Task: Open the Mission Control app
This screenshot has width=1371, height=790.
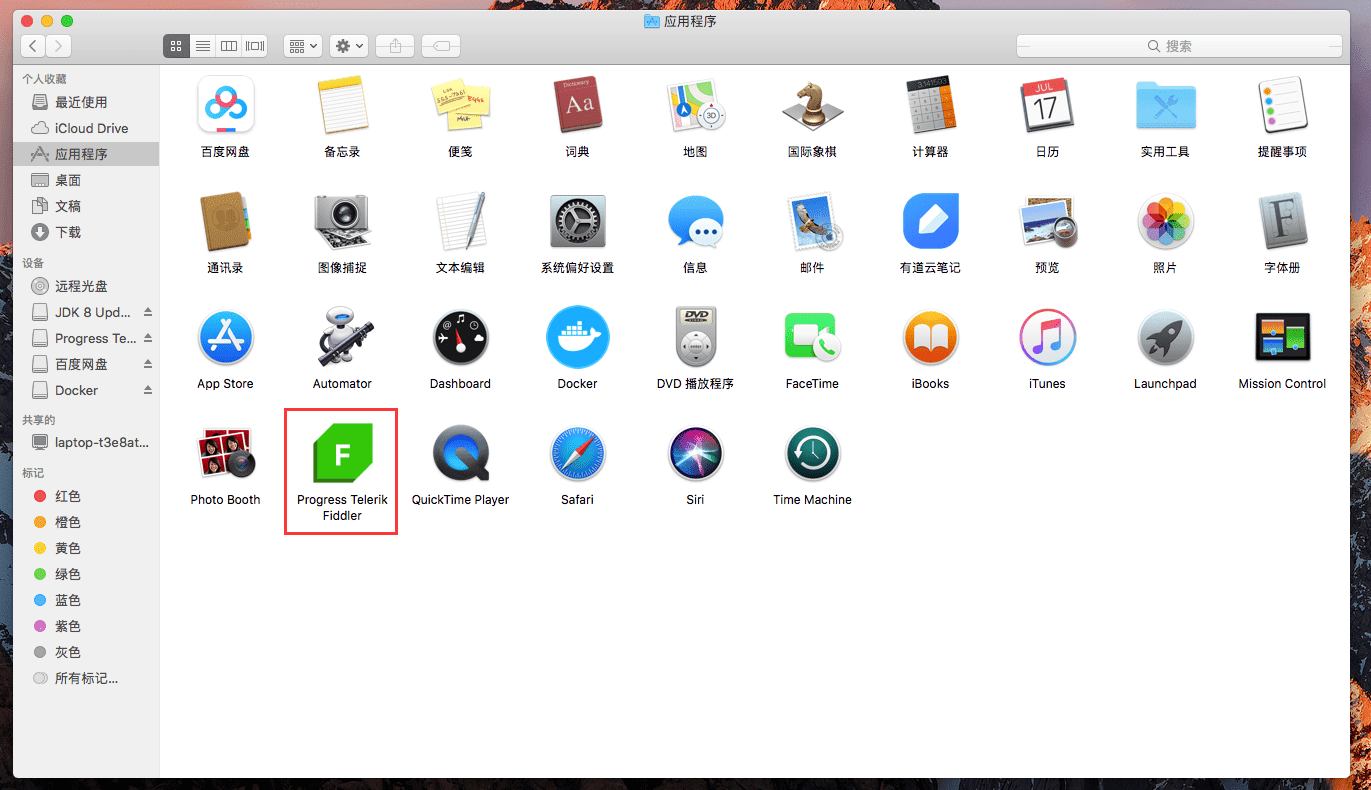Action: click(x=1282, y=337)
